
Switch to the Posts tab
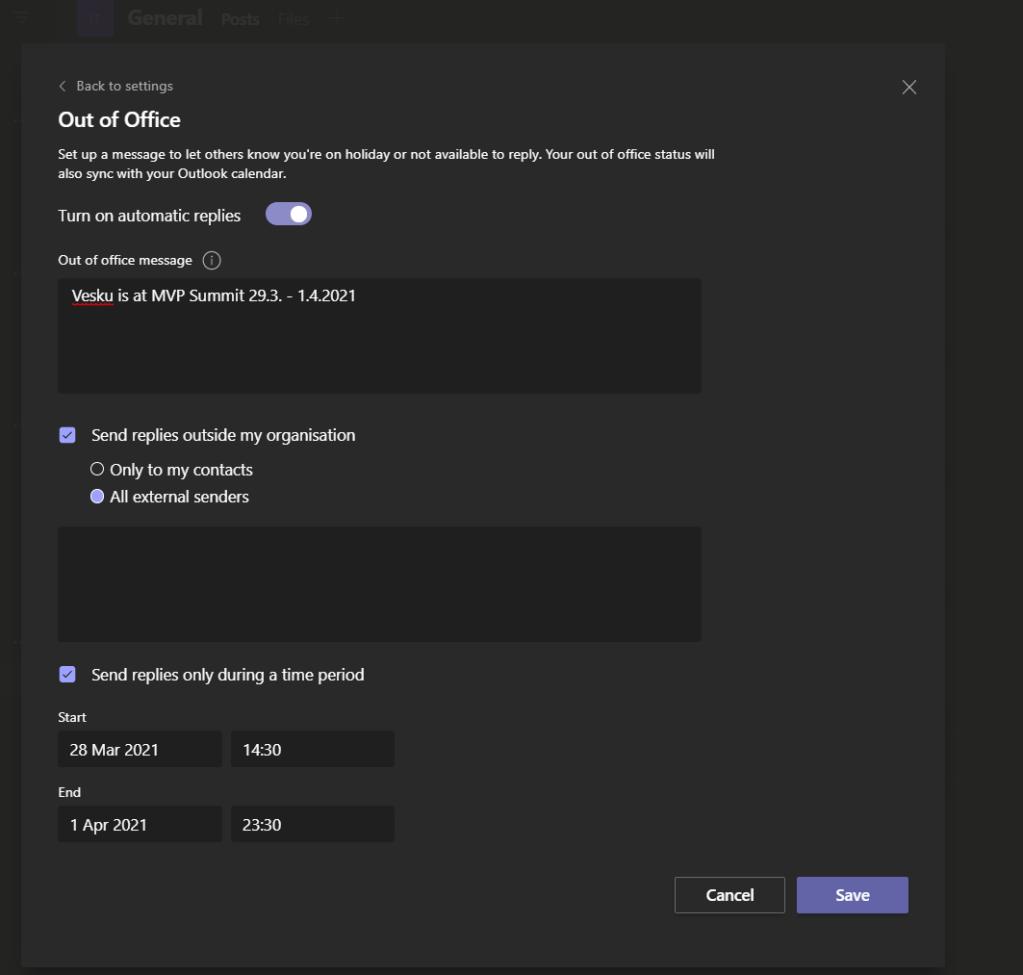(x=240, y=19)
